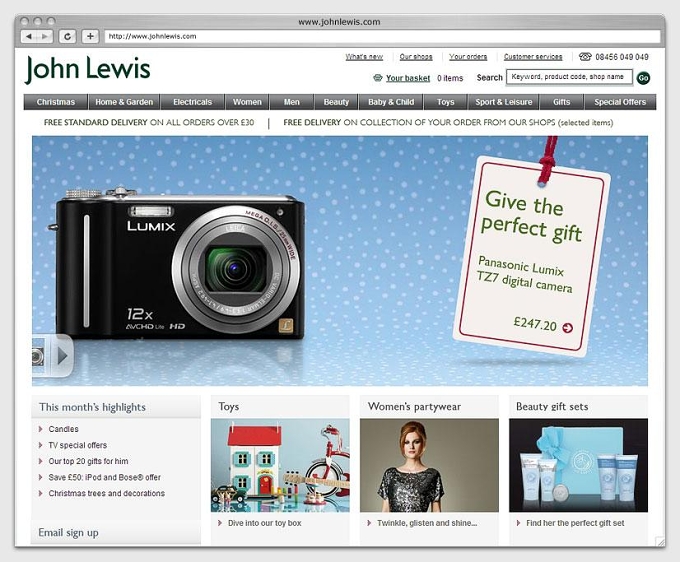Click the Twinkle, glisten and shine link
The width and height of the screenshot is (680, 562).
pos(427,523)
